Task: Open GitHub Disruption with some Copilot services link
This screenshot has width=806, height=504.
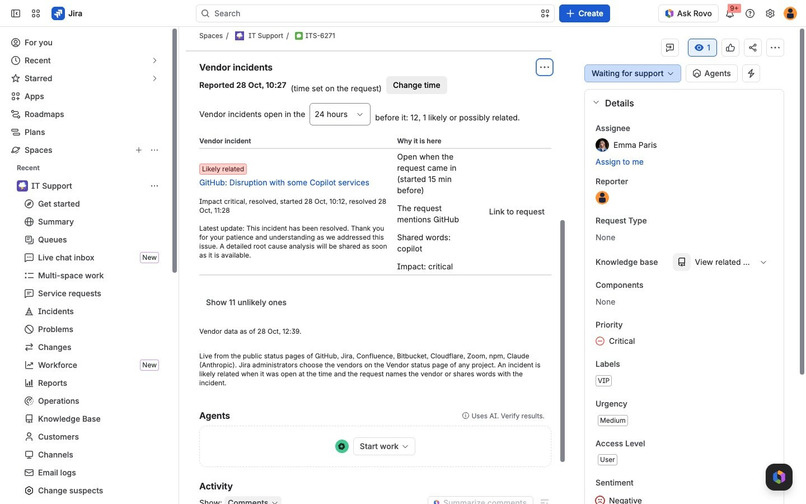Action: pyautogui.click(x=284, y=183)
